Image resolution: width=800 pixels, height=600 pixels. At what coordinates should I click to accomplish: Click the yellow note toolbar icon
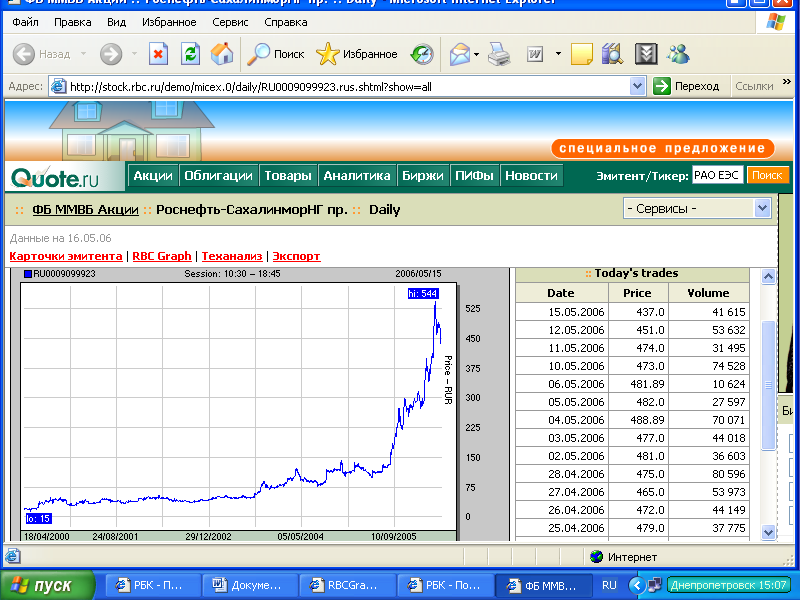coord(582,54)
